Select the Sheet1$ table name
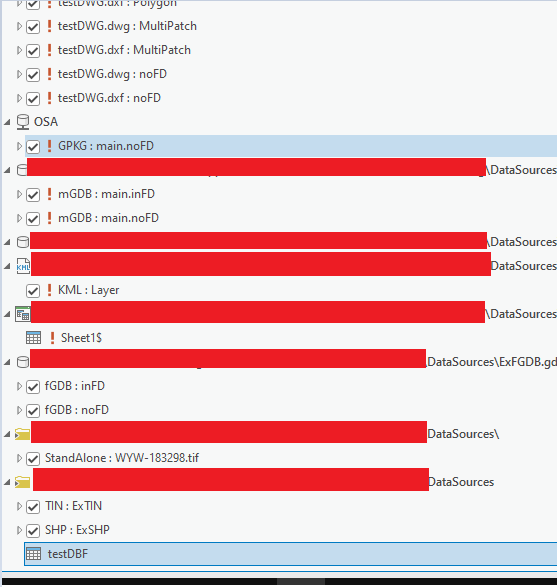The image size is (557, 587). click(x=81, y=338)
